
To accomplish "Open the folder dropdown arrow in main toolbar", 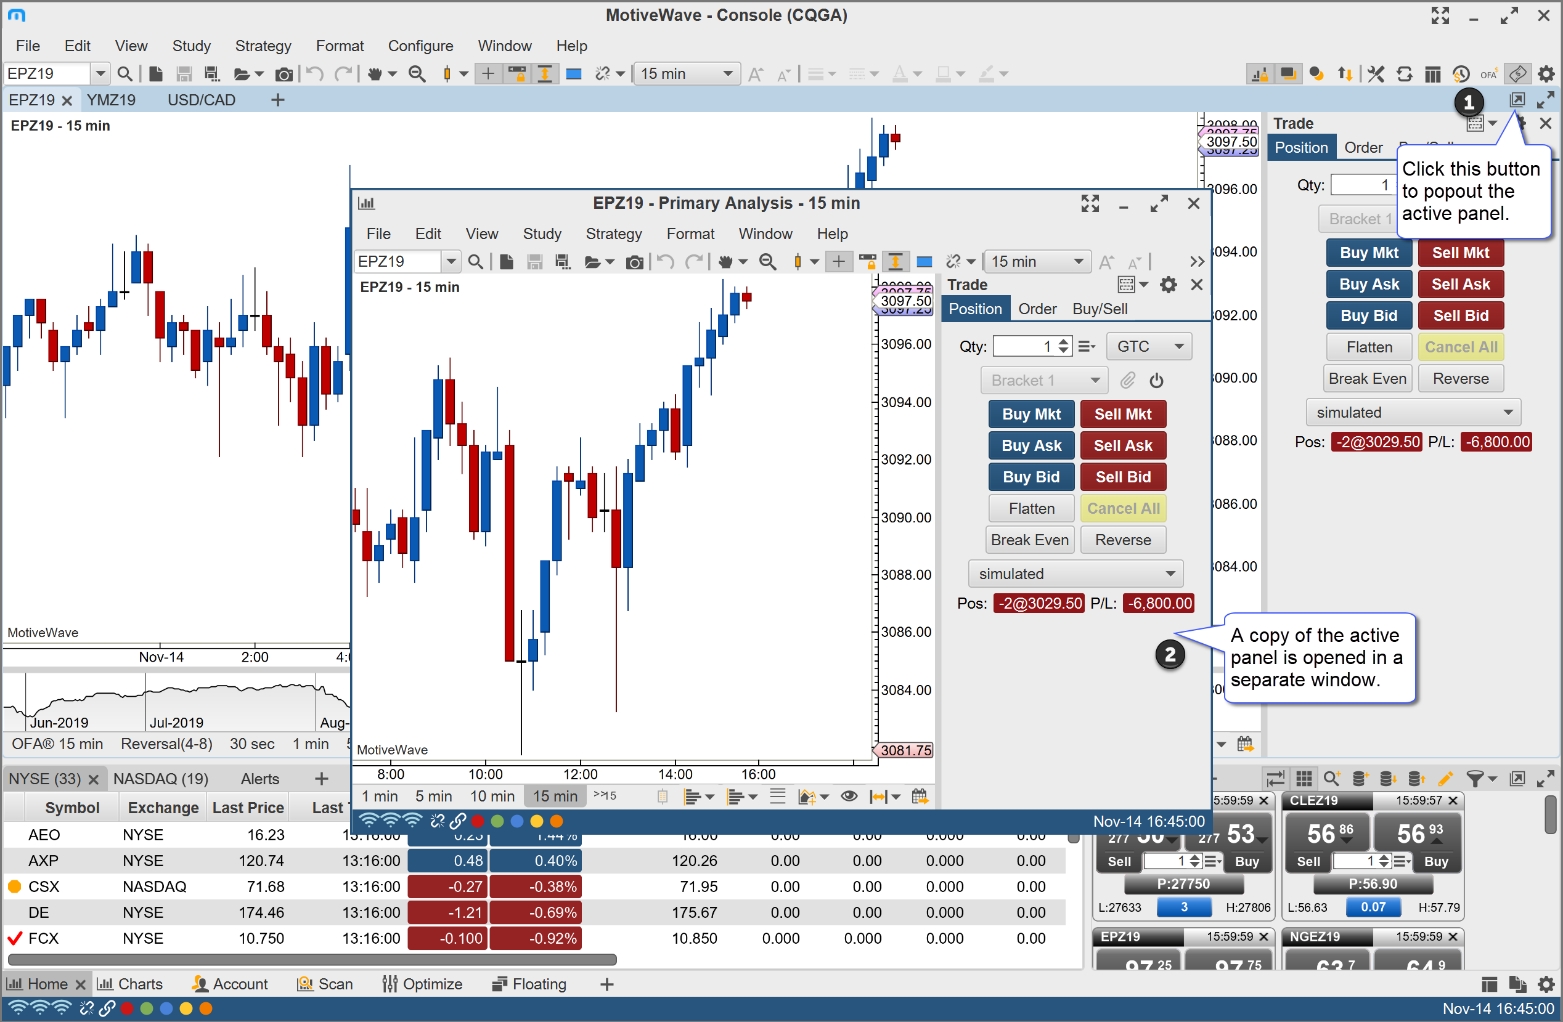I will [259, 74].
